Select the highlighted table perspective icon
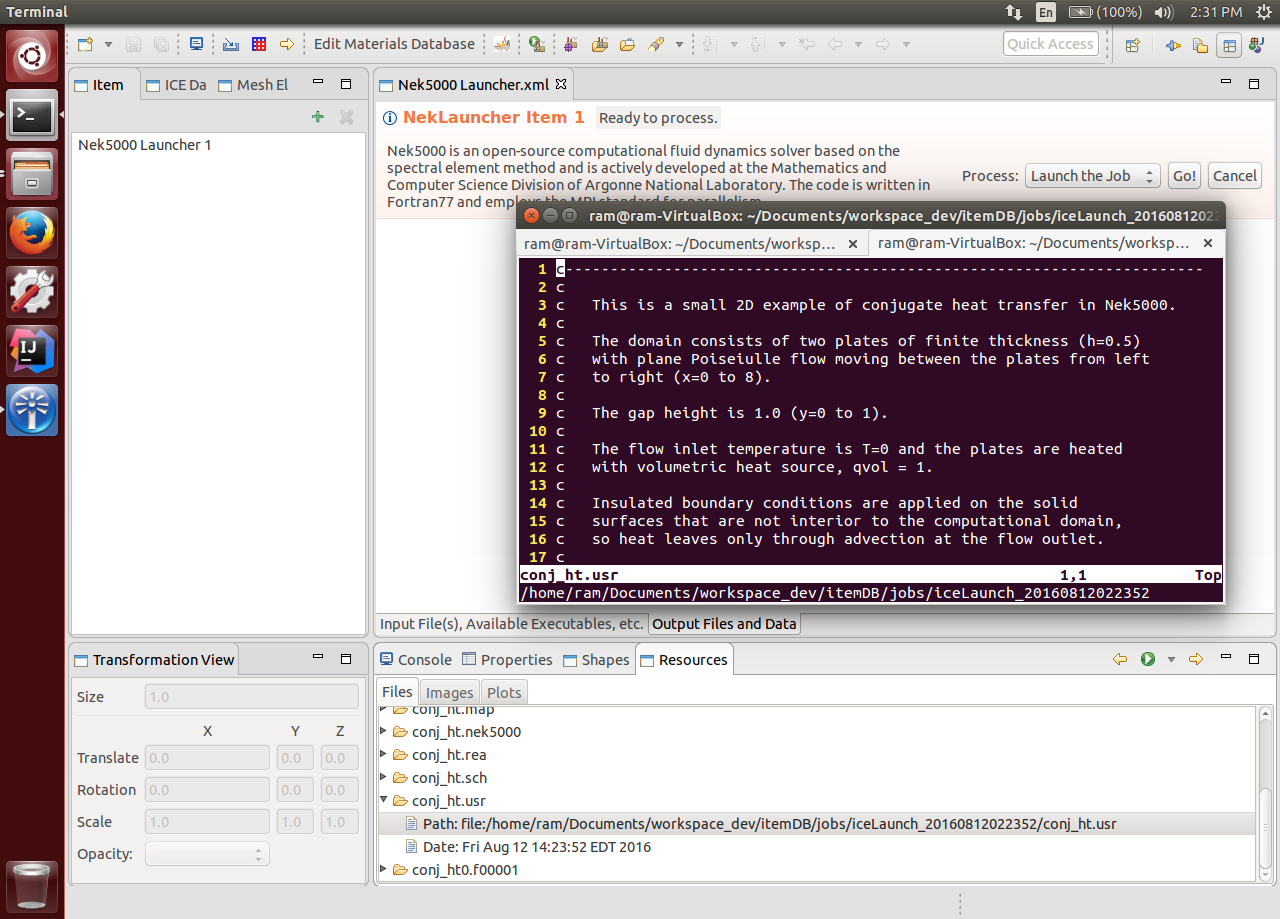The width and height of the screenshot is (1280, 919). [x=1229, y=44]
